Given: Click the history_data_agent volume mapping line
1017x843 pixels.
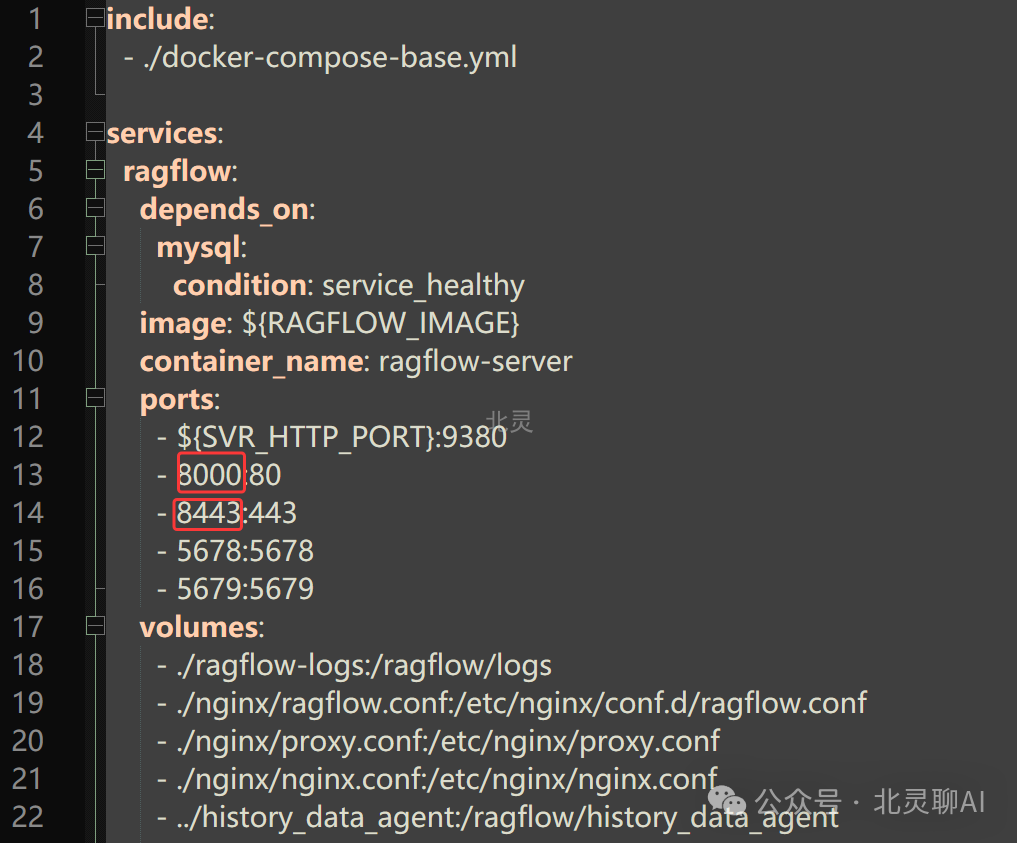Looking at the screenshot, I should (x=507, y=818).
